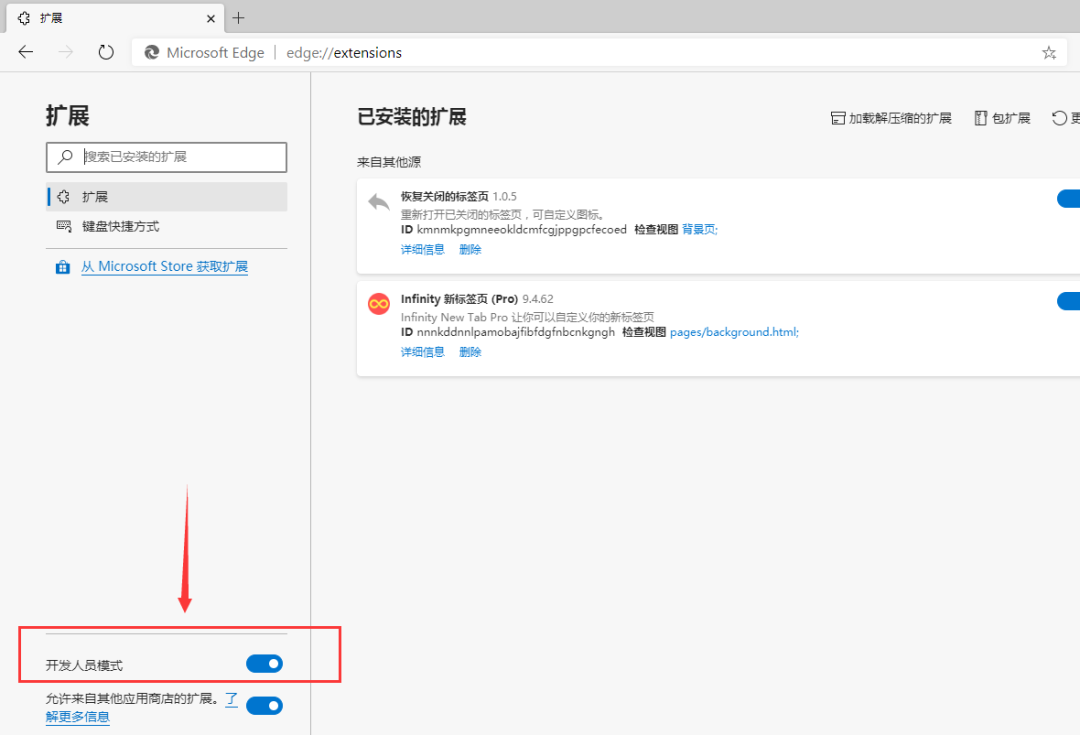
Task: Close the 扩展 tab
Action: tap(211, 19)
